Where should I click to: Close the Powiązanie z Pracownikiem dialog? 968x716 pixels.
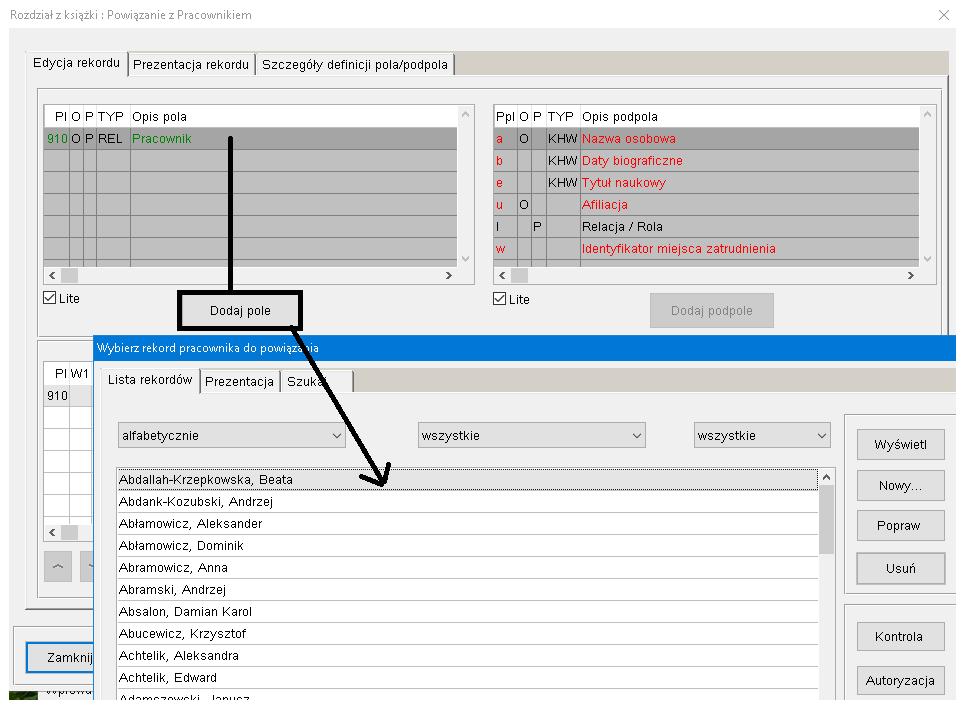tap(944, 15)
